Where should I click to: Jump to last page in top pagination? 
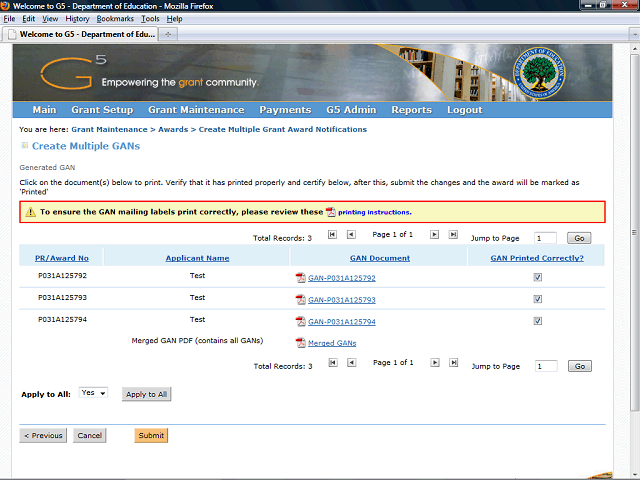pyautogui.click(x=452, y=235)
